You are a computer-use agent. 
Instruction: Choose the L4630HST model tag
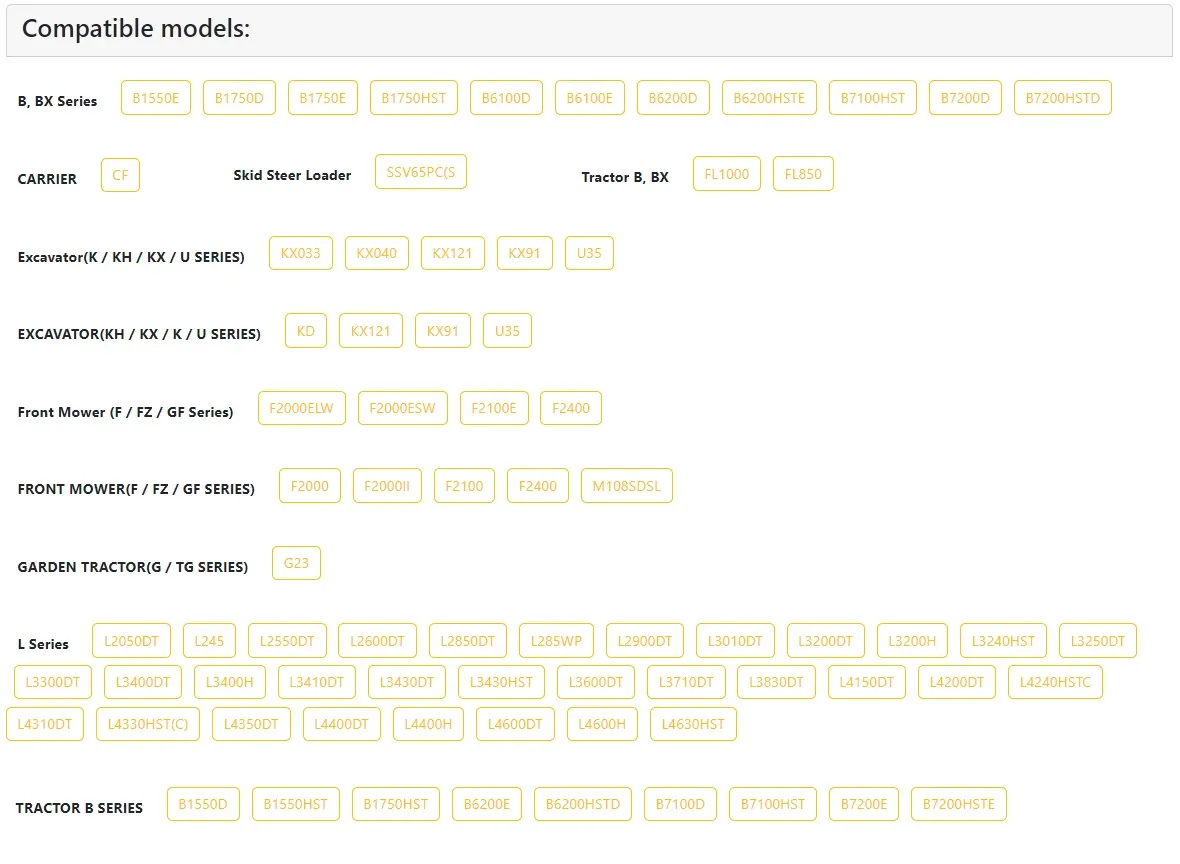pos(693,724)
